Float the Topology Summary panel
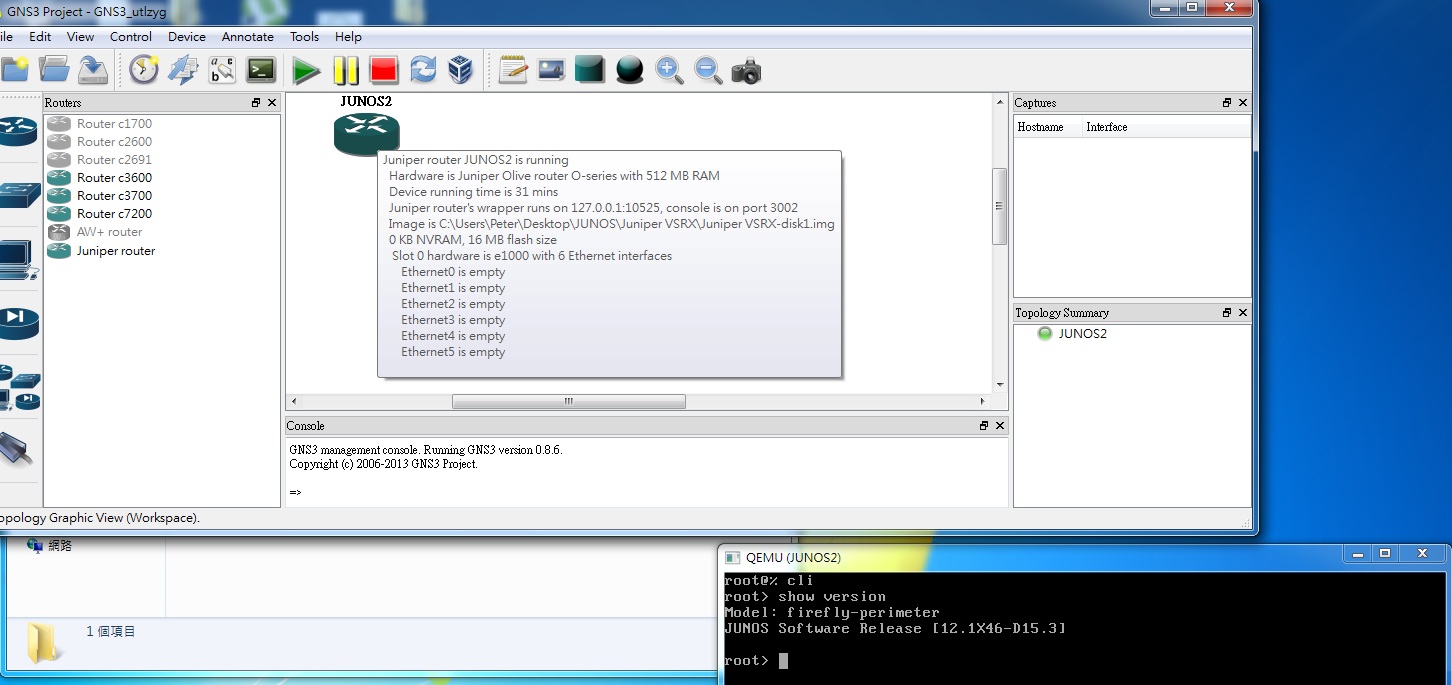 click(1227, 313)
